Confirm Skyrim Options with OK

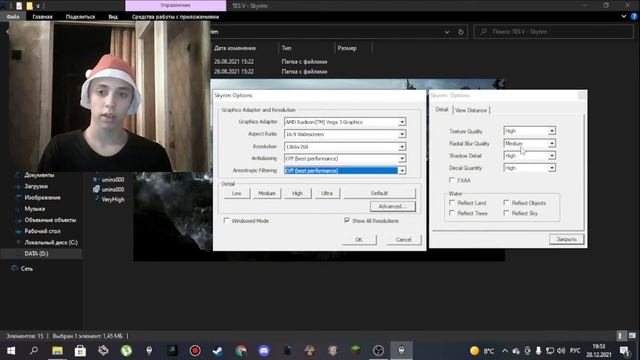click(359, 240)
